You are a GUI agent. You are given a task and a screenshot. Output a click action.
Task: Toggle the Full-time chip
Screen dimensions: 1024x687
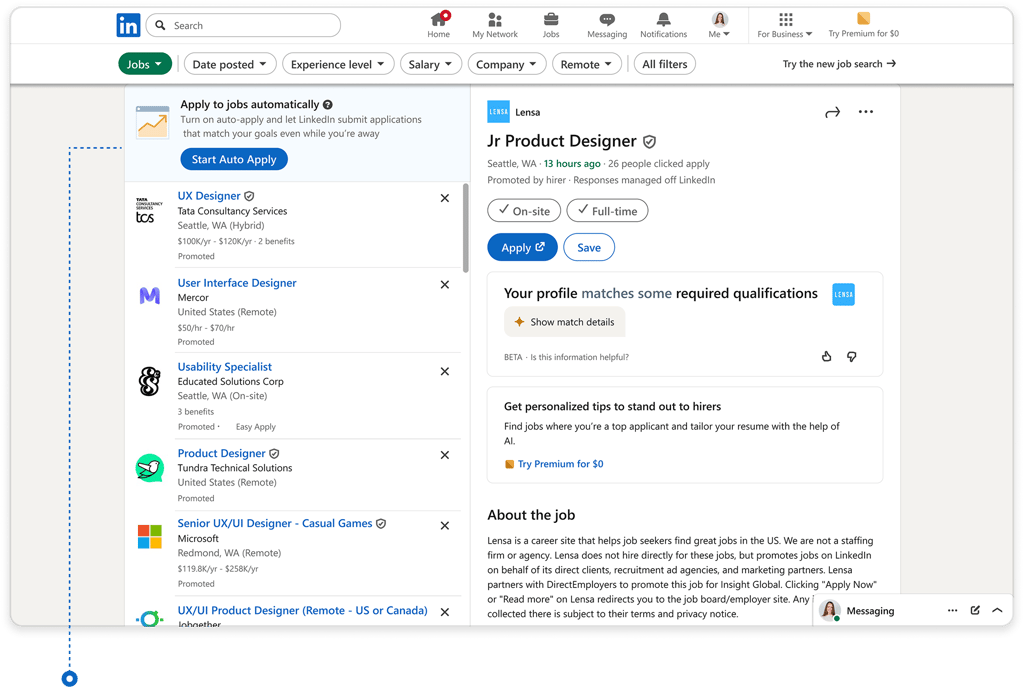pyautogui.click(x=607, y=211)
